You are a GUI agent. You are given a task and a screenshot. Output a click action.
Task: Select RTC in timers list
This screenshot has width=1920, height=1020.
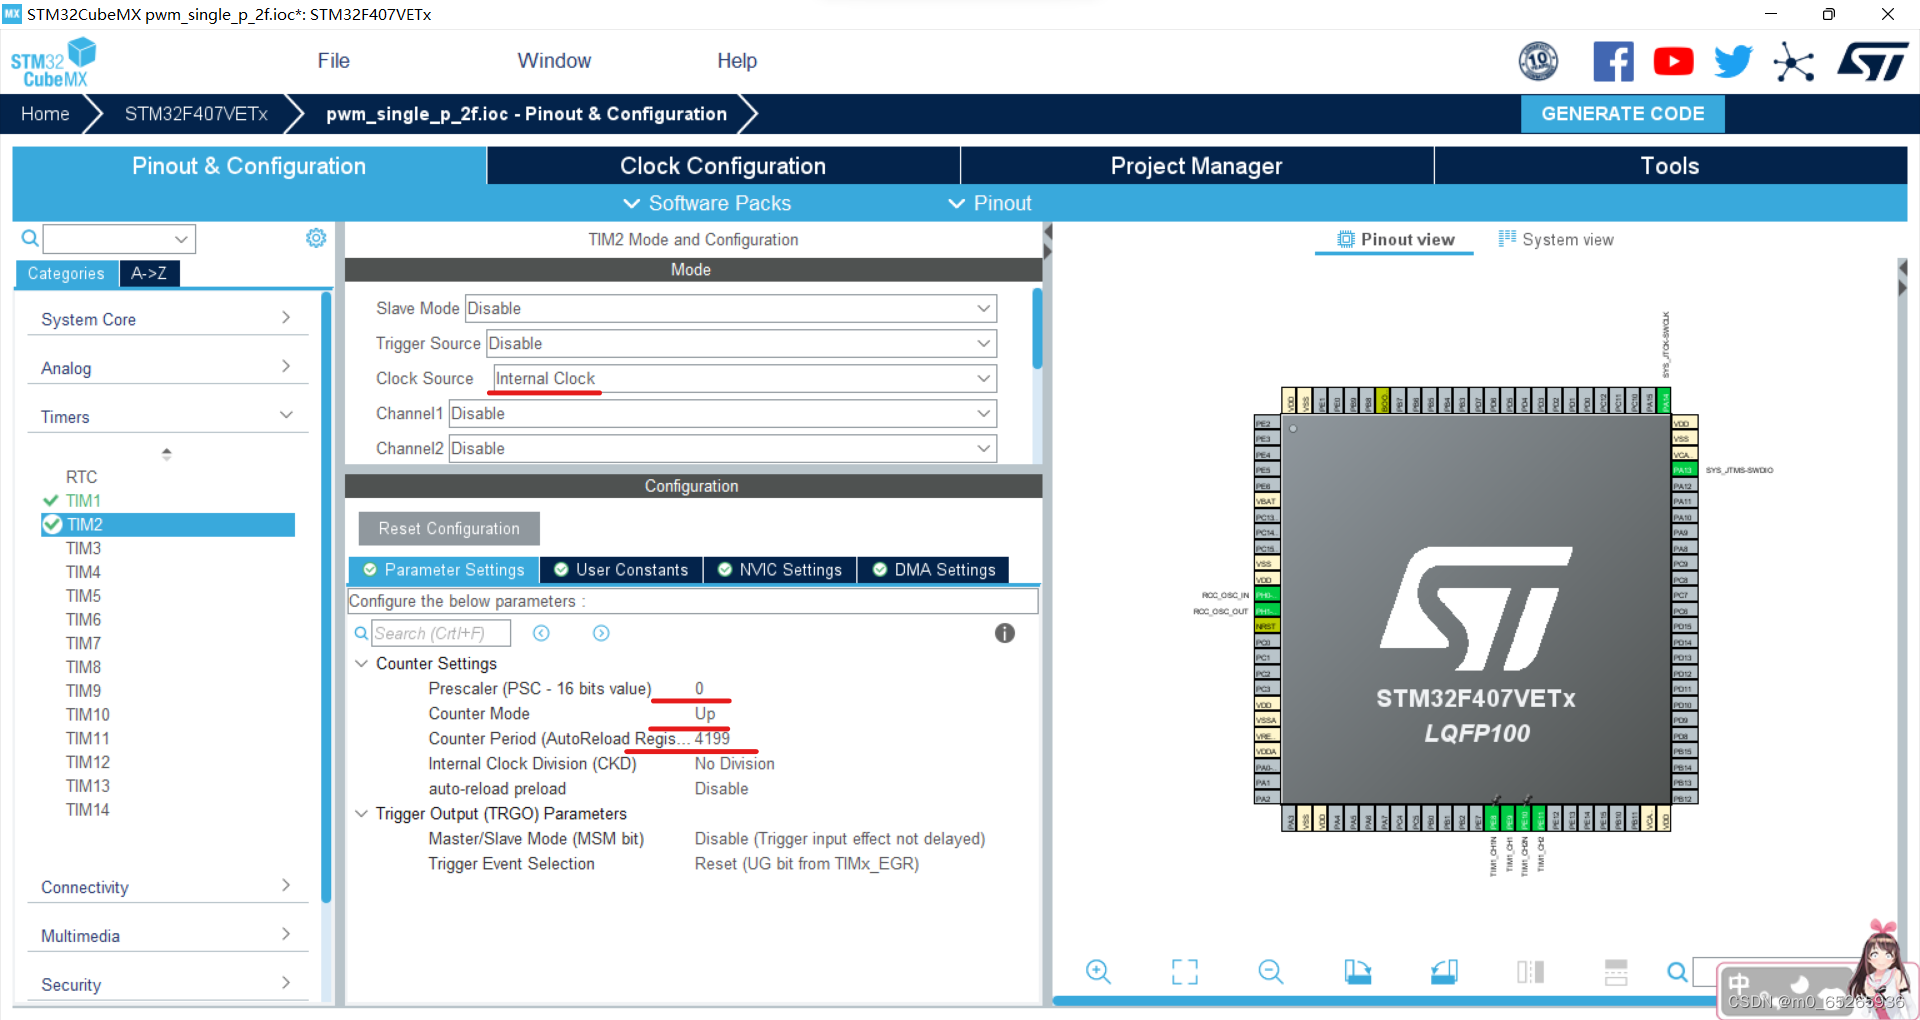point(81,477)
